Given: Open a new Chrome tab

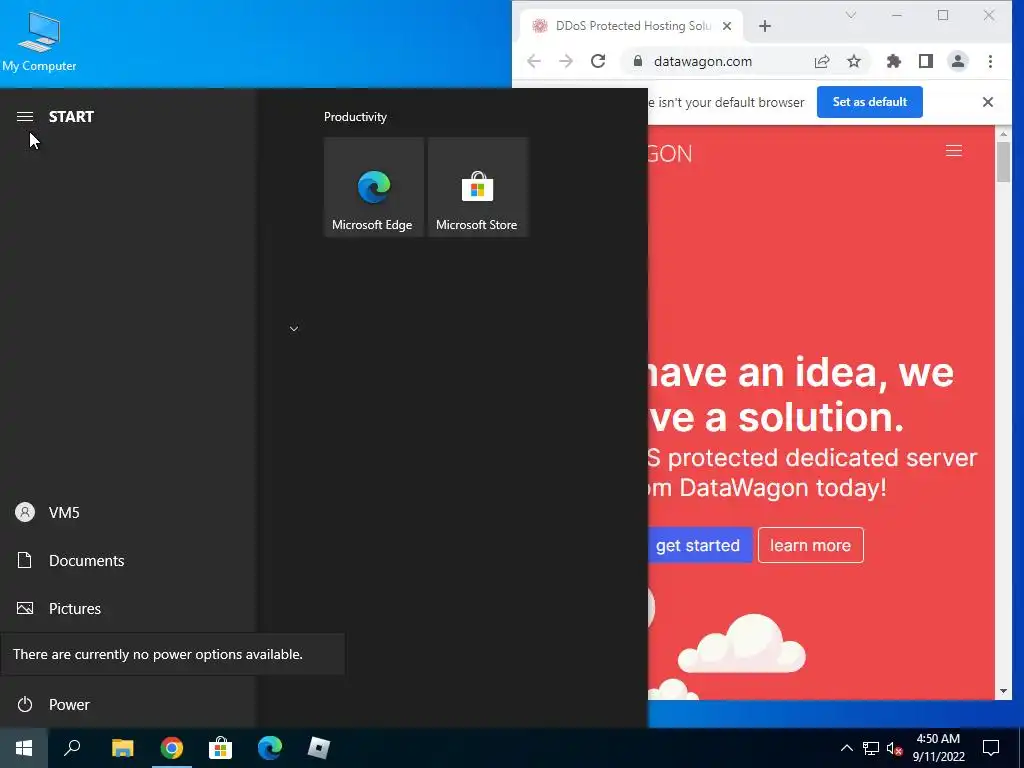Looking at the screenshot, I should click(765, 26).
